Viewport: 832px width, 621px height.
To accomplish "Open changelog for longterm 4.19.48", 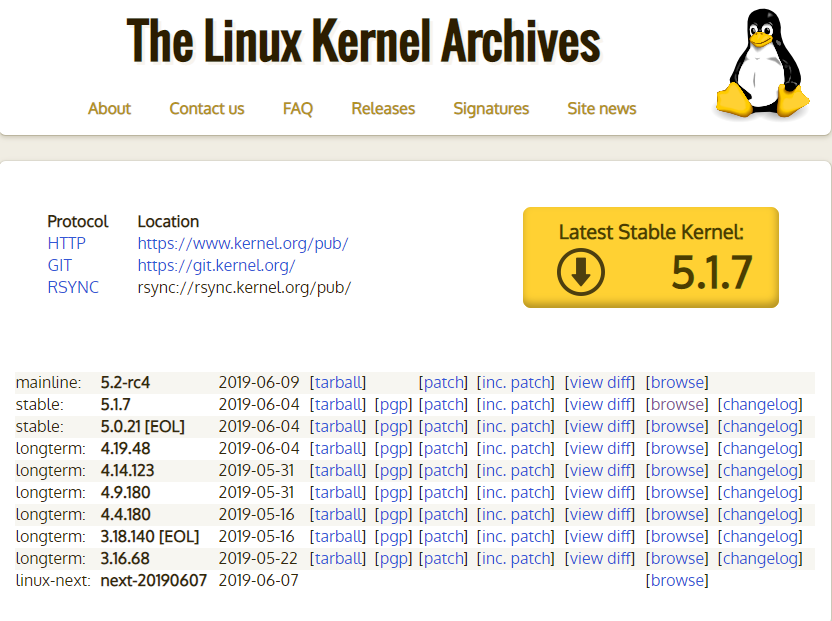I will (x=760, y=448).
